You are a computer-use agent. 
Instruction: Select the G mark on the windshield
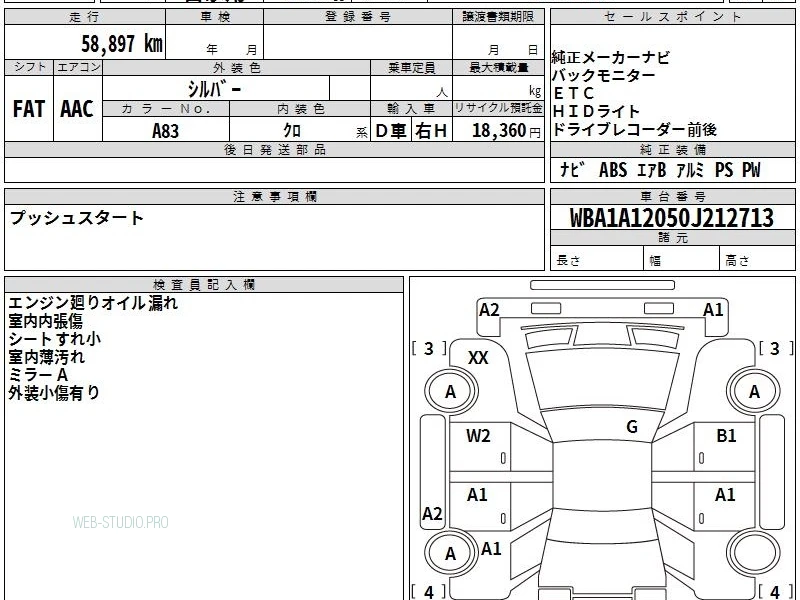click(632, 427)
